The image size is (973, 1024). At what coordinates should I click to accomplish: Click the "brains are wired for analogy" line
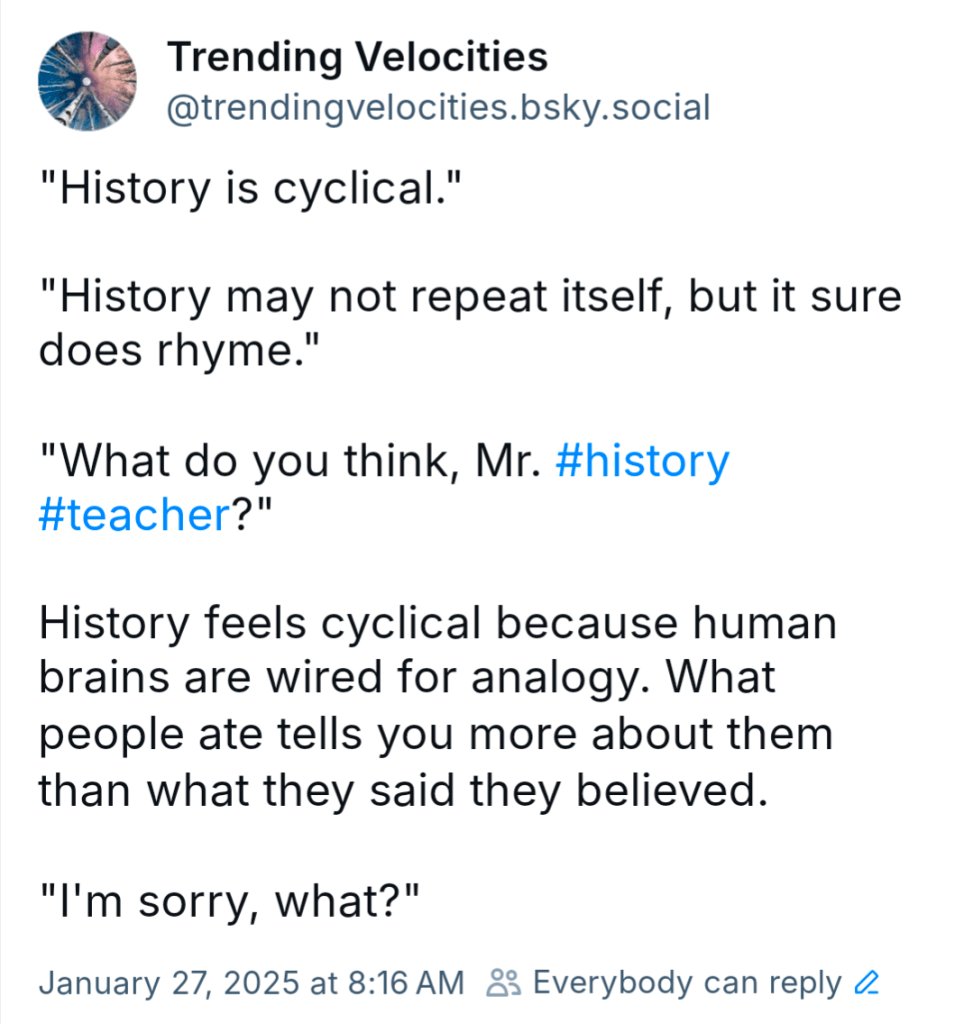(407, 679)
